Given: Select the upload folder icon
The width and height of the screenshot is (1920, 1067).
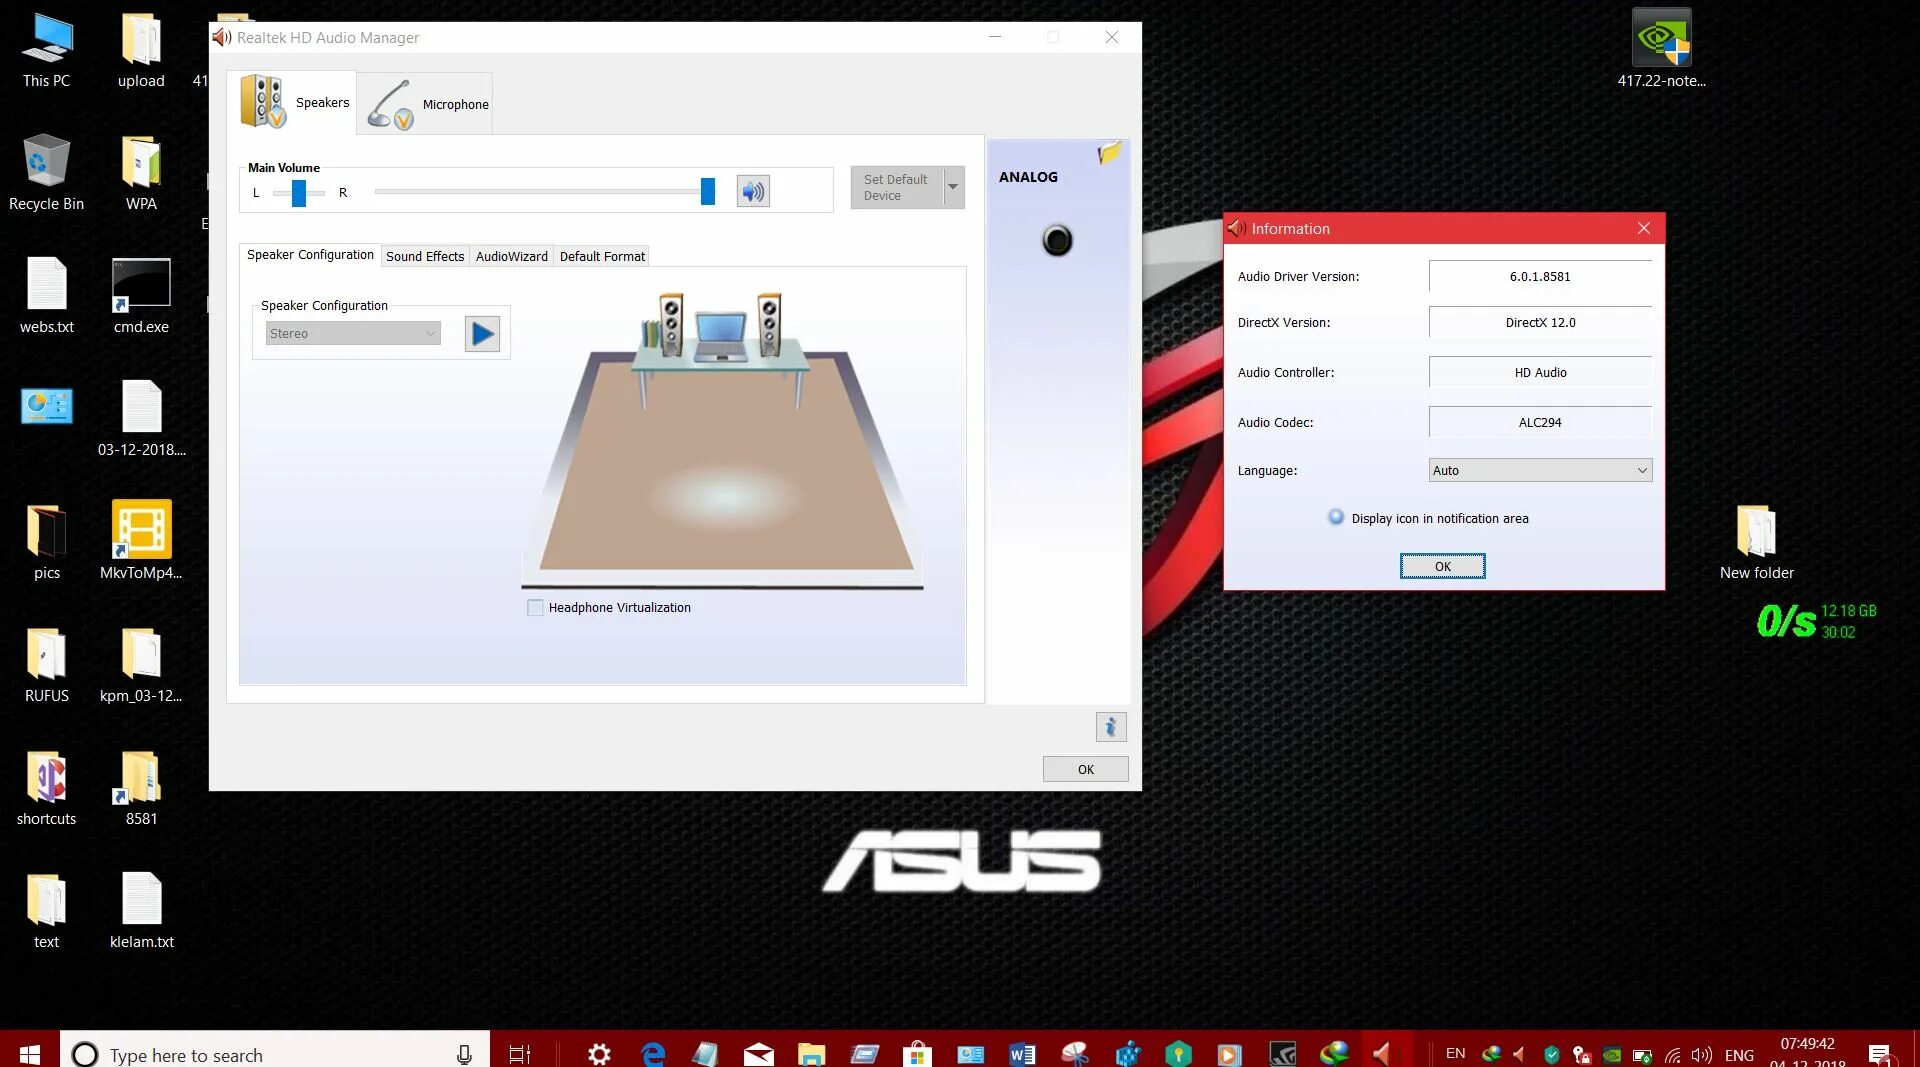Looking at the screenshot, I should [141, 51].
